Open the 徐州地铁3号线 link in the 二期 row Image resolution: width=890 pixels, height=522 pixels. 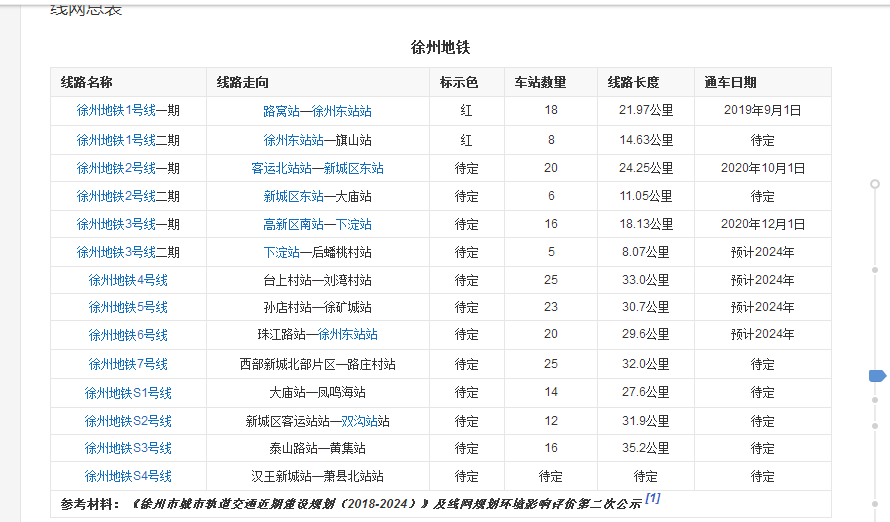point(116,252)
